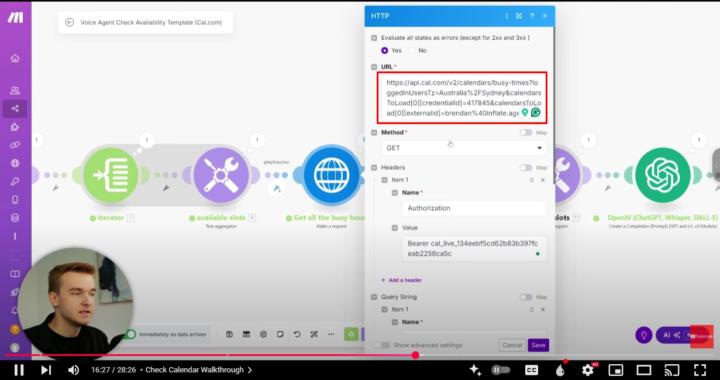The height and width of the screenshot is (380, 720).
Task: Go back using the arrow beside scenario name
Action: point(69,22)
